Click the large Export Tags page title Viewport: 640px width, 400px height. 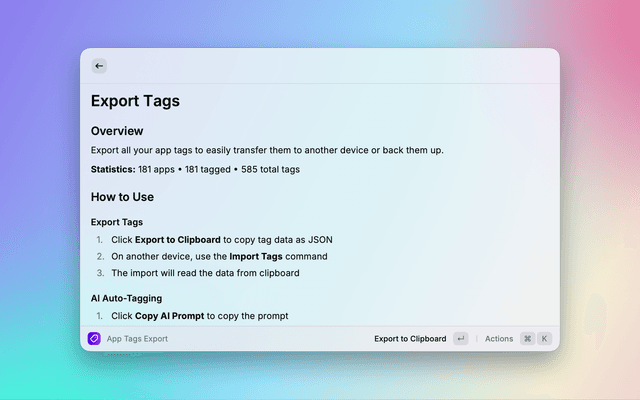(135, 101)
